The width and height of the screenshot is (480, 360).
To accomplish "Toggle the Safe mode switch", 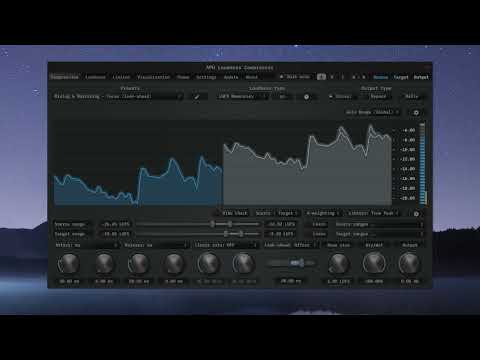I will [295, 77].
